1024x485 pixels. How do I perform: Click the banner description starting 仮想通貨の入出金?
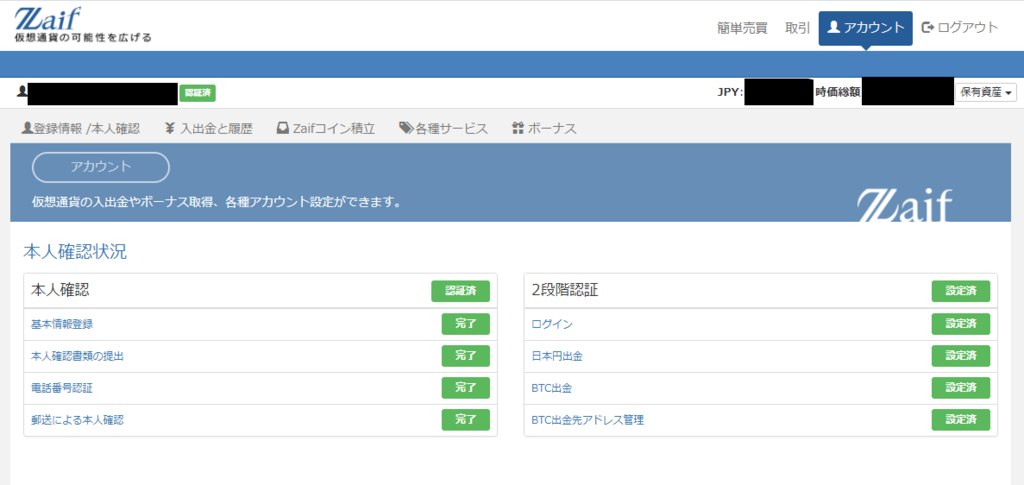(216, 202)
